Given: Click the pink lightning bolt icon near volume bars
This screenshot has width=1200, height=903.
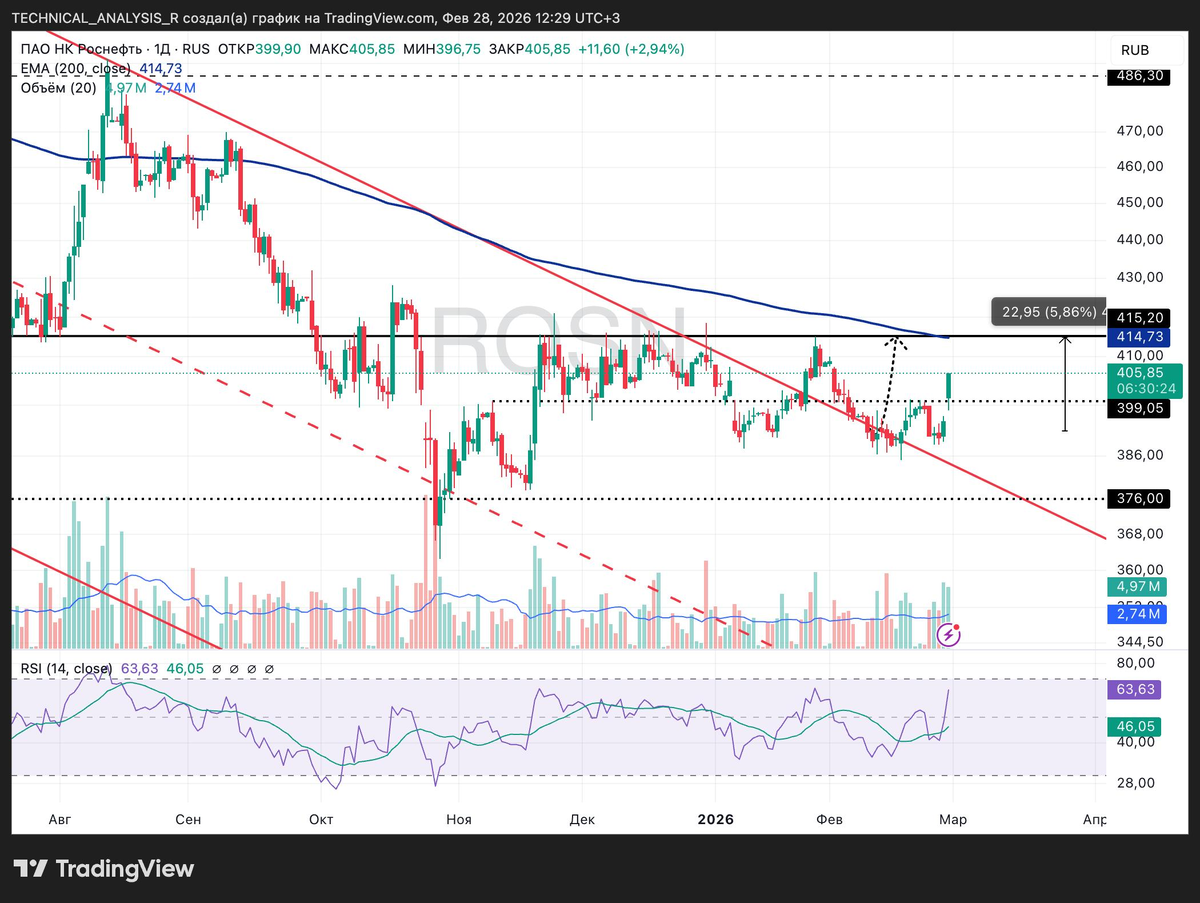Looking at the screenshot, I should 950,634.
